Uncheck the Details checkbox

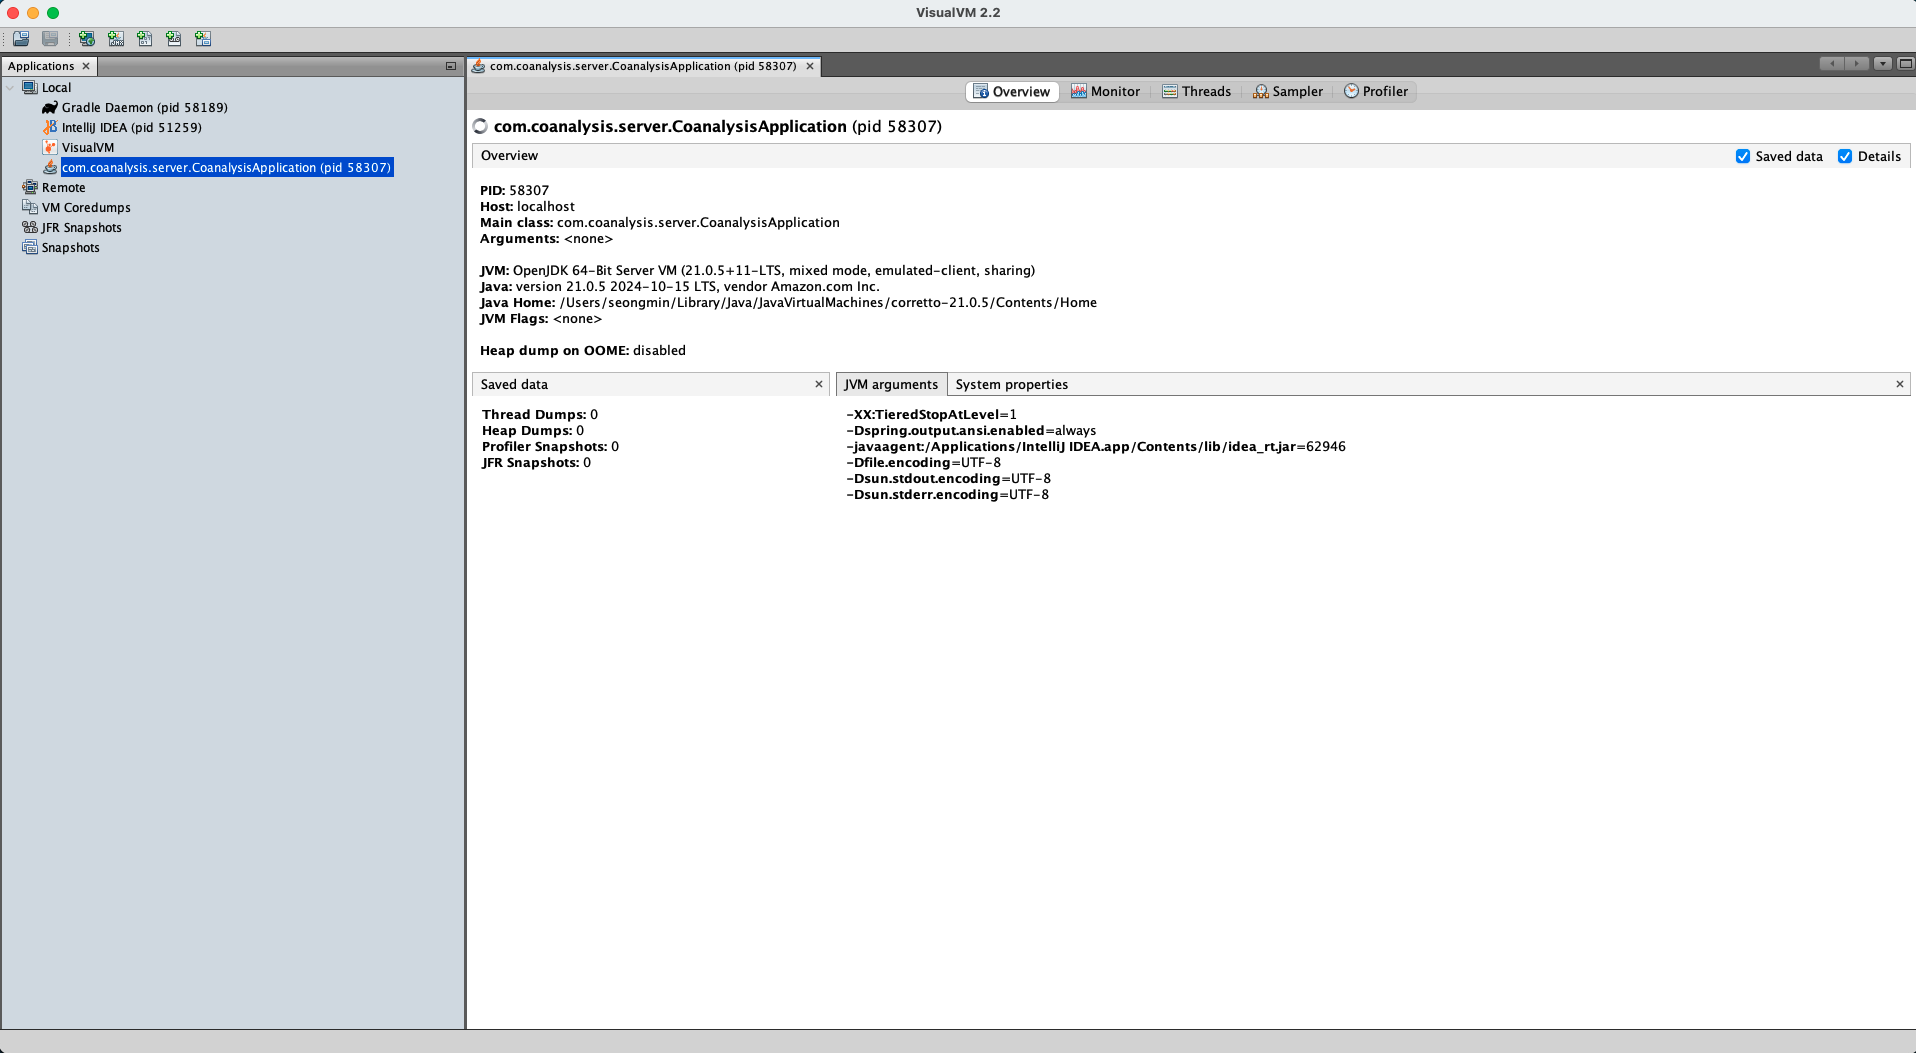coord(1845,157)
